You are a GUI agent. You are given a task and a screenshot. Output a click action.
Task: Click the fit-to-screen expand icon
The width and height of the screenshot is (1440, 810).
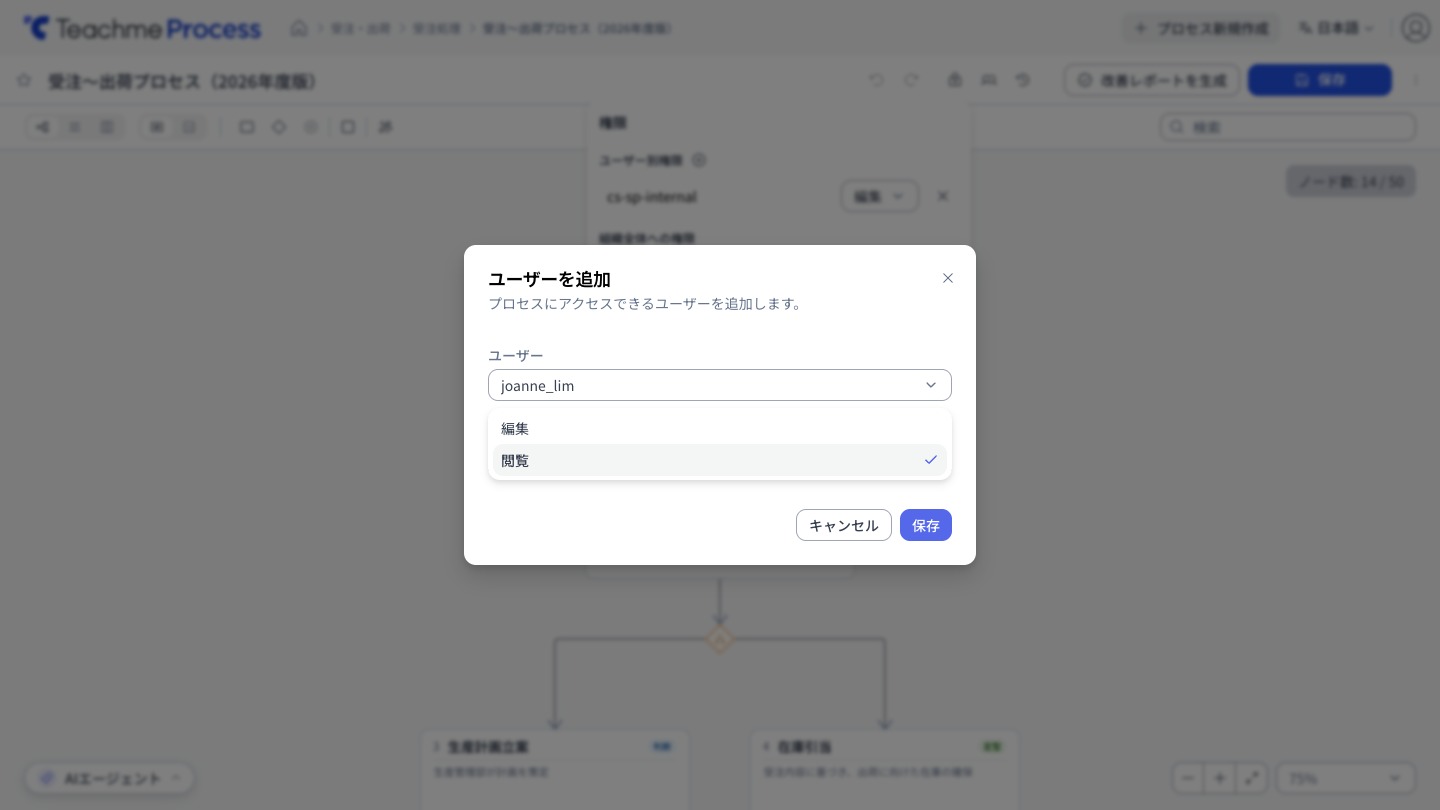(1252, 778)
